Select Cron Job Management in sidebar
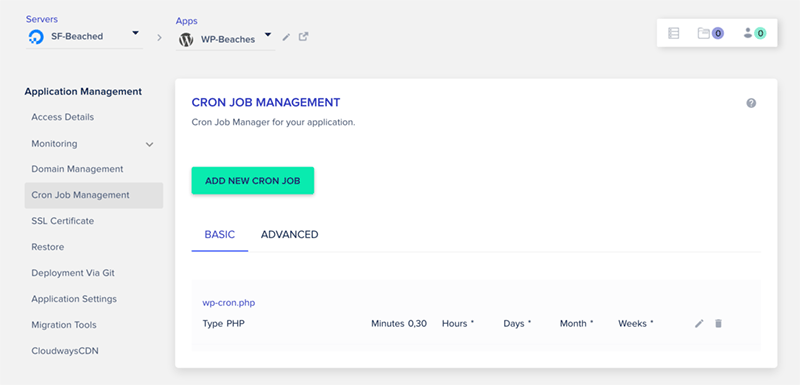 [94, 195]
